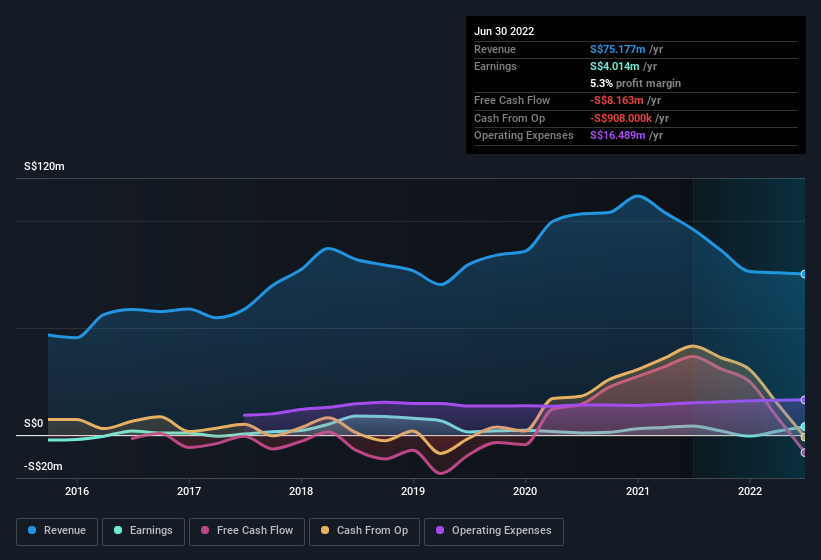Click the 5.3% profit margin text

pyautogui.click(x=635, y=83)
